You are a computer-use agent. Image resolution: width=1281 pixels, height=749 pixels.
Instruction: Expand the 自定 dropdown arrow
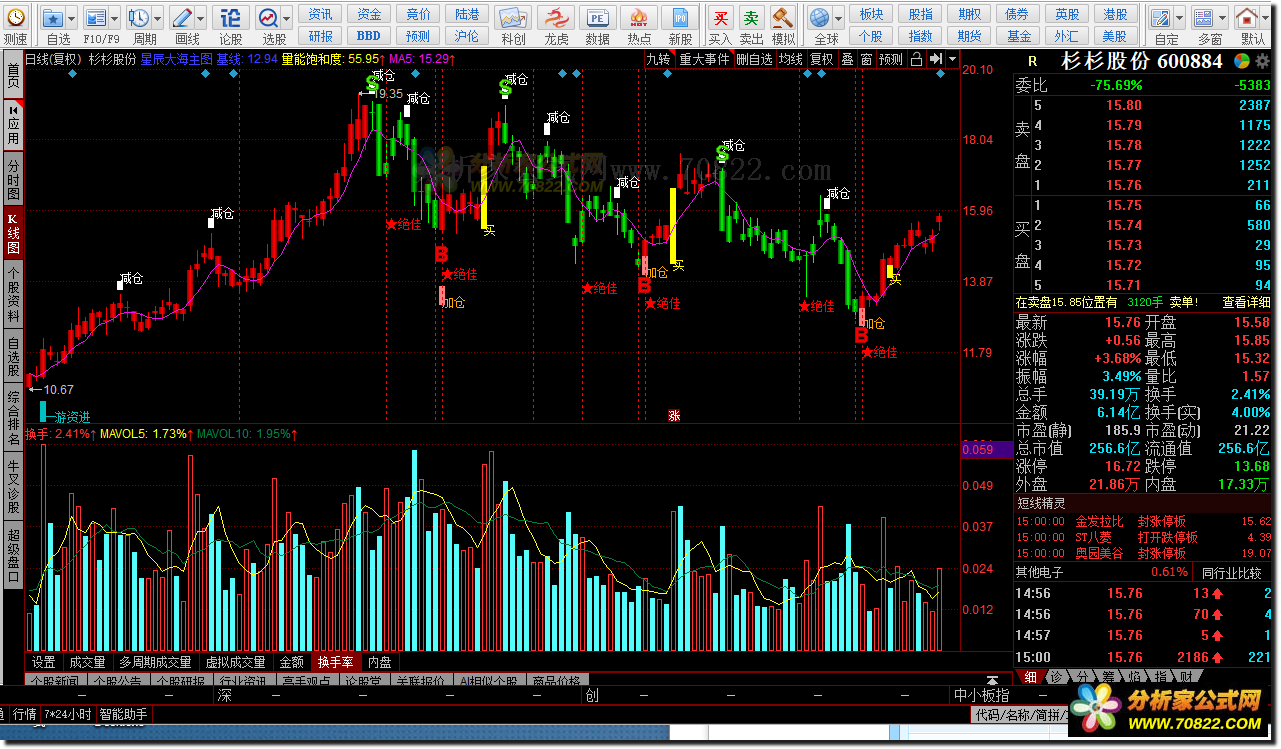click(x=1180, y=18)
